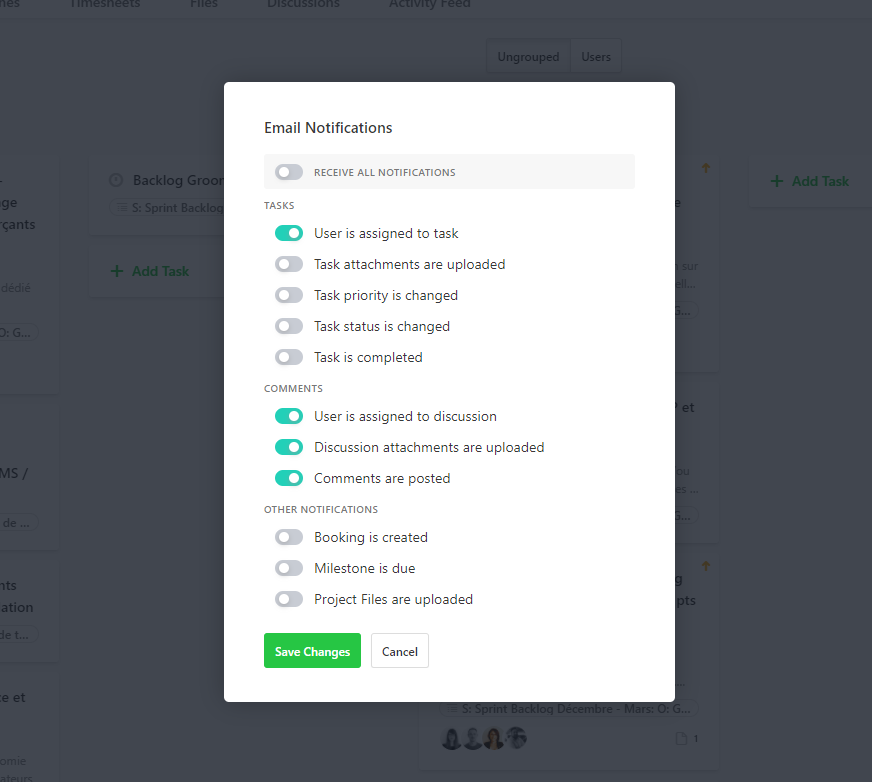Enable Task status is changed notification
The height and width of the screenshot is (782, 872).
pos(289,326)
